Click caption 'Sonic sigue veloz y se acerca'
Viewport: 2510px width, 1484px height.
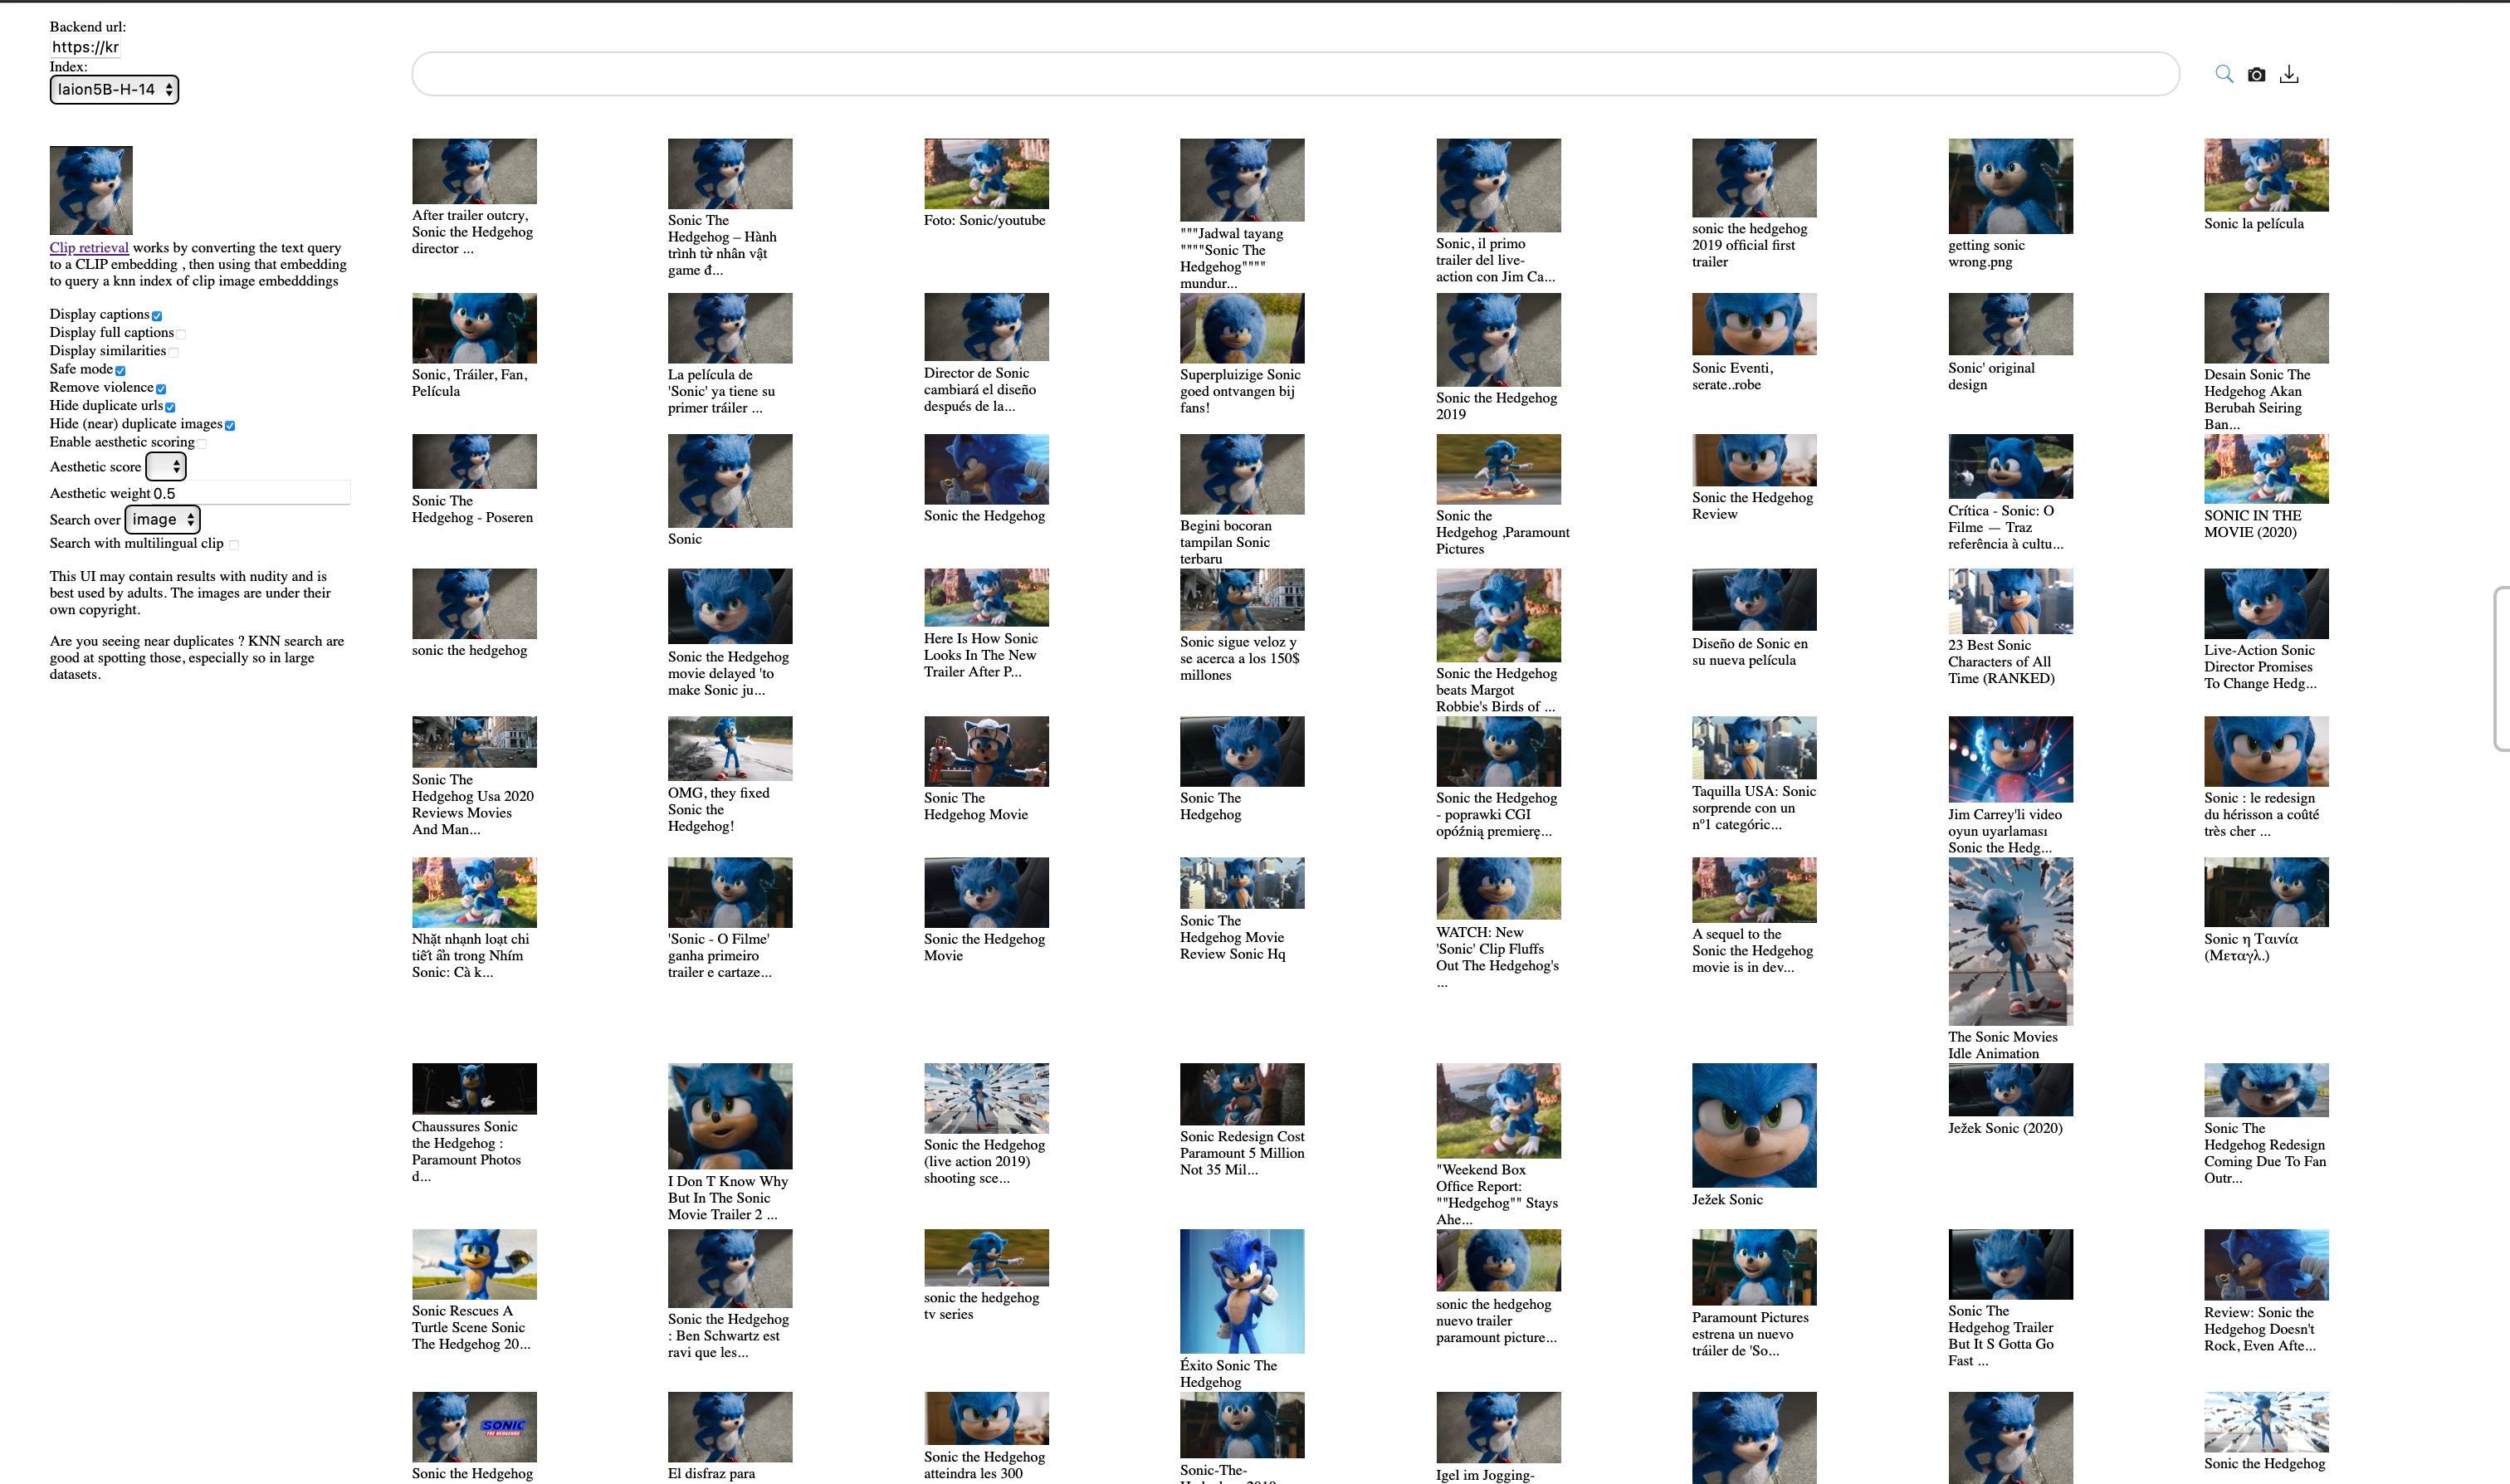pos(1239,658)
